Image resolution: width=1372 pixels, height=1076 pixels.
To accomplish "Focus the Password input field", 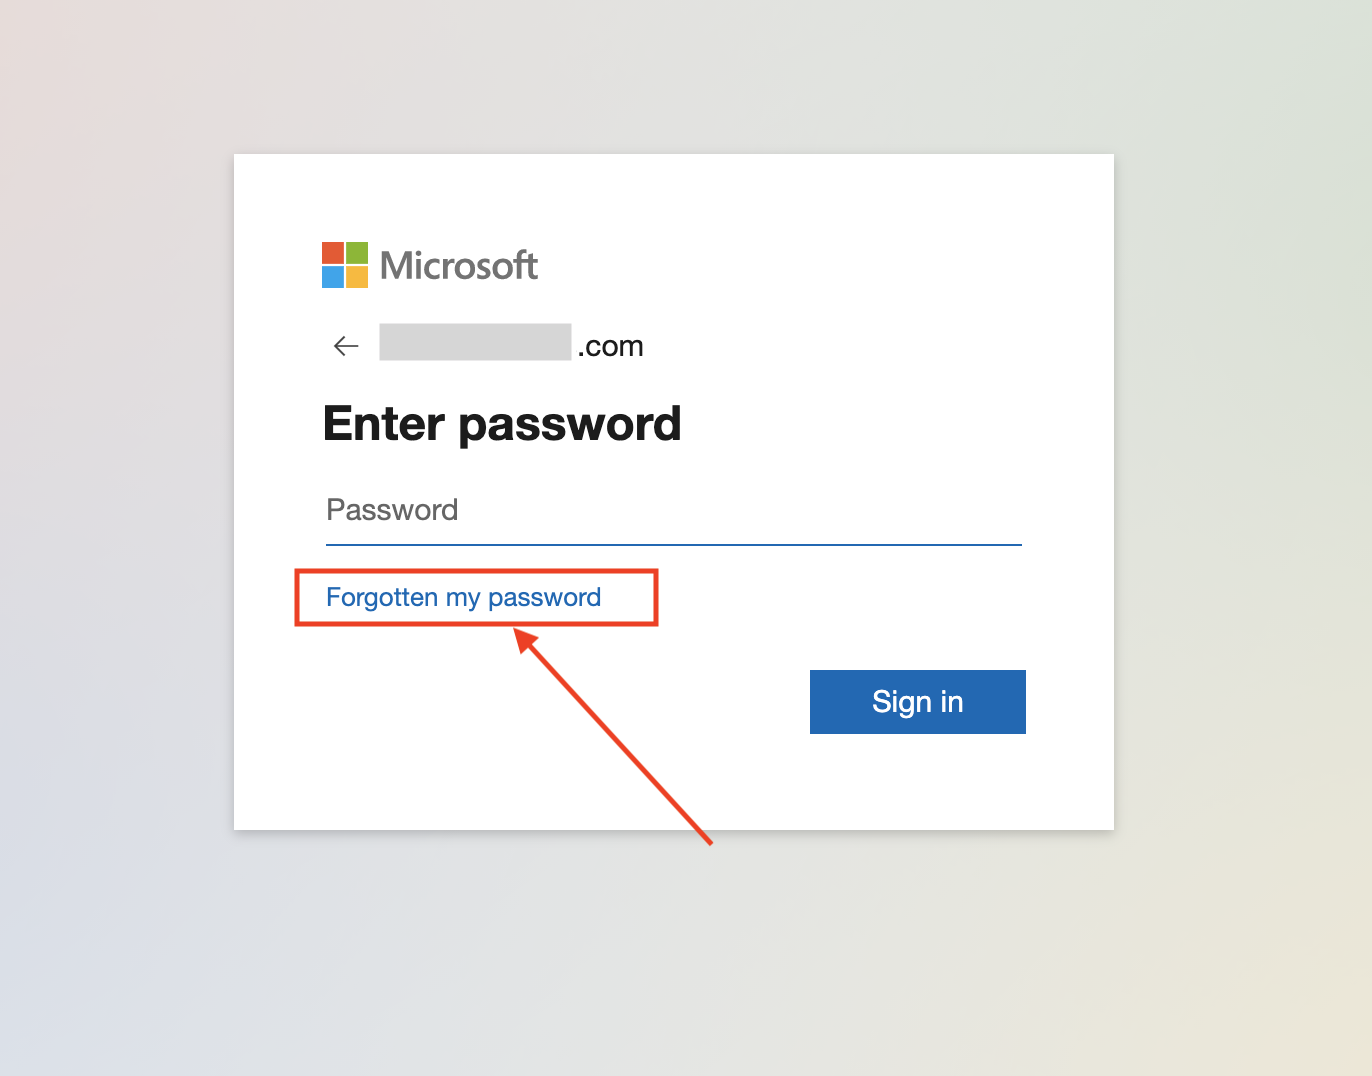I will pos(674,511).
